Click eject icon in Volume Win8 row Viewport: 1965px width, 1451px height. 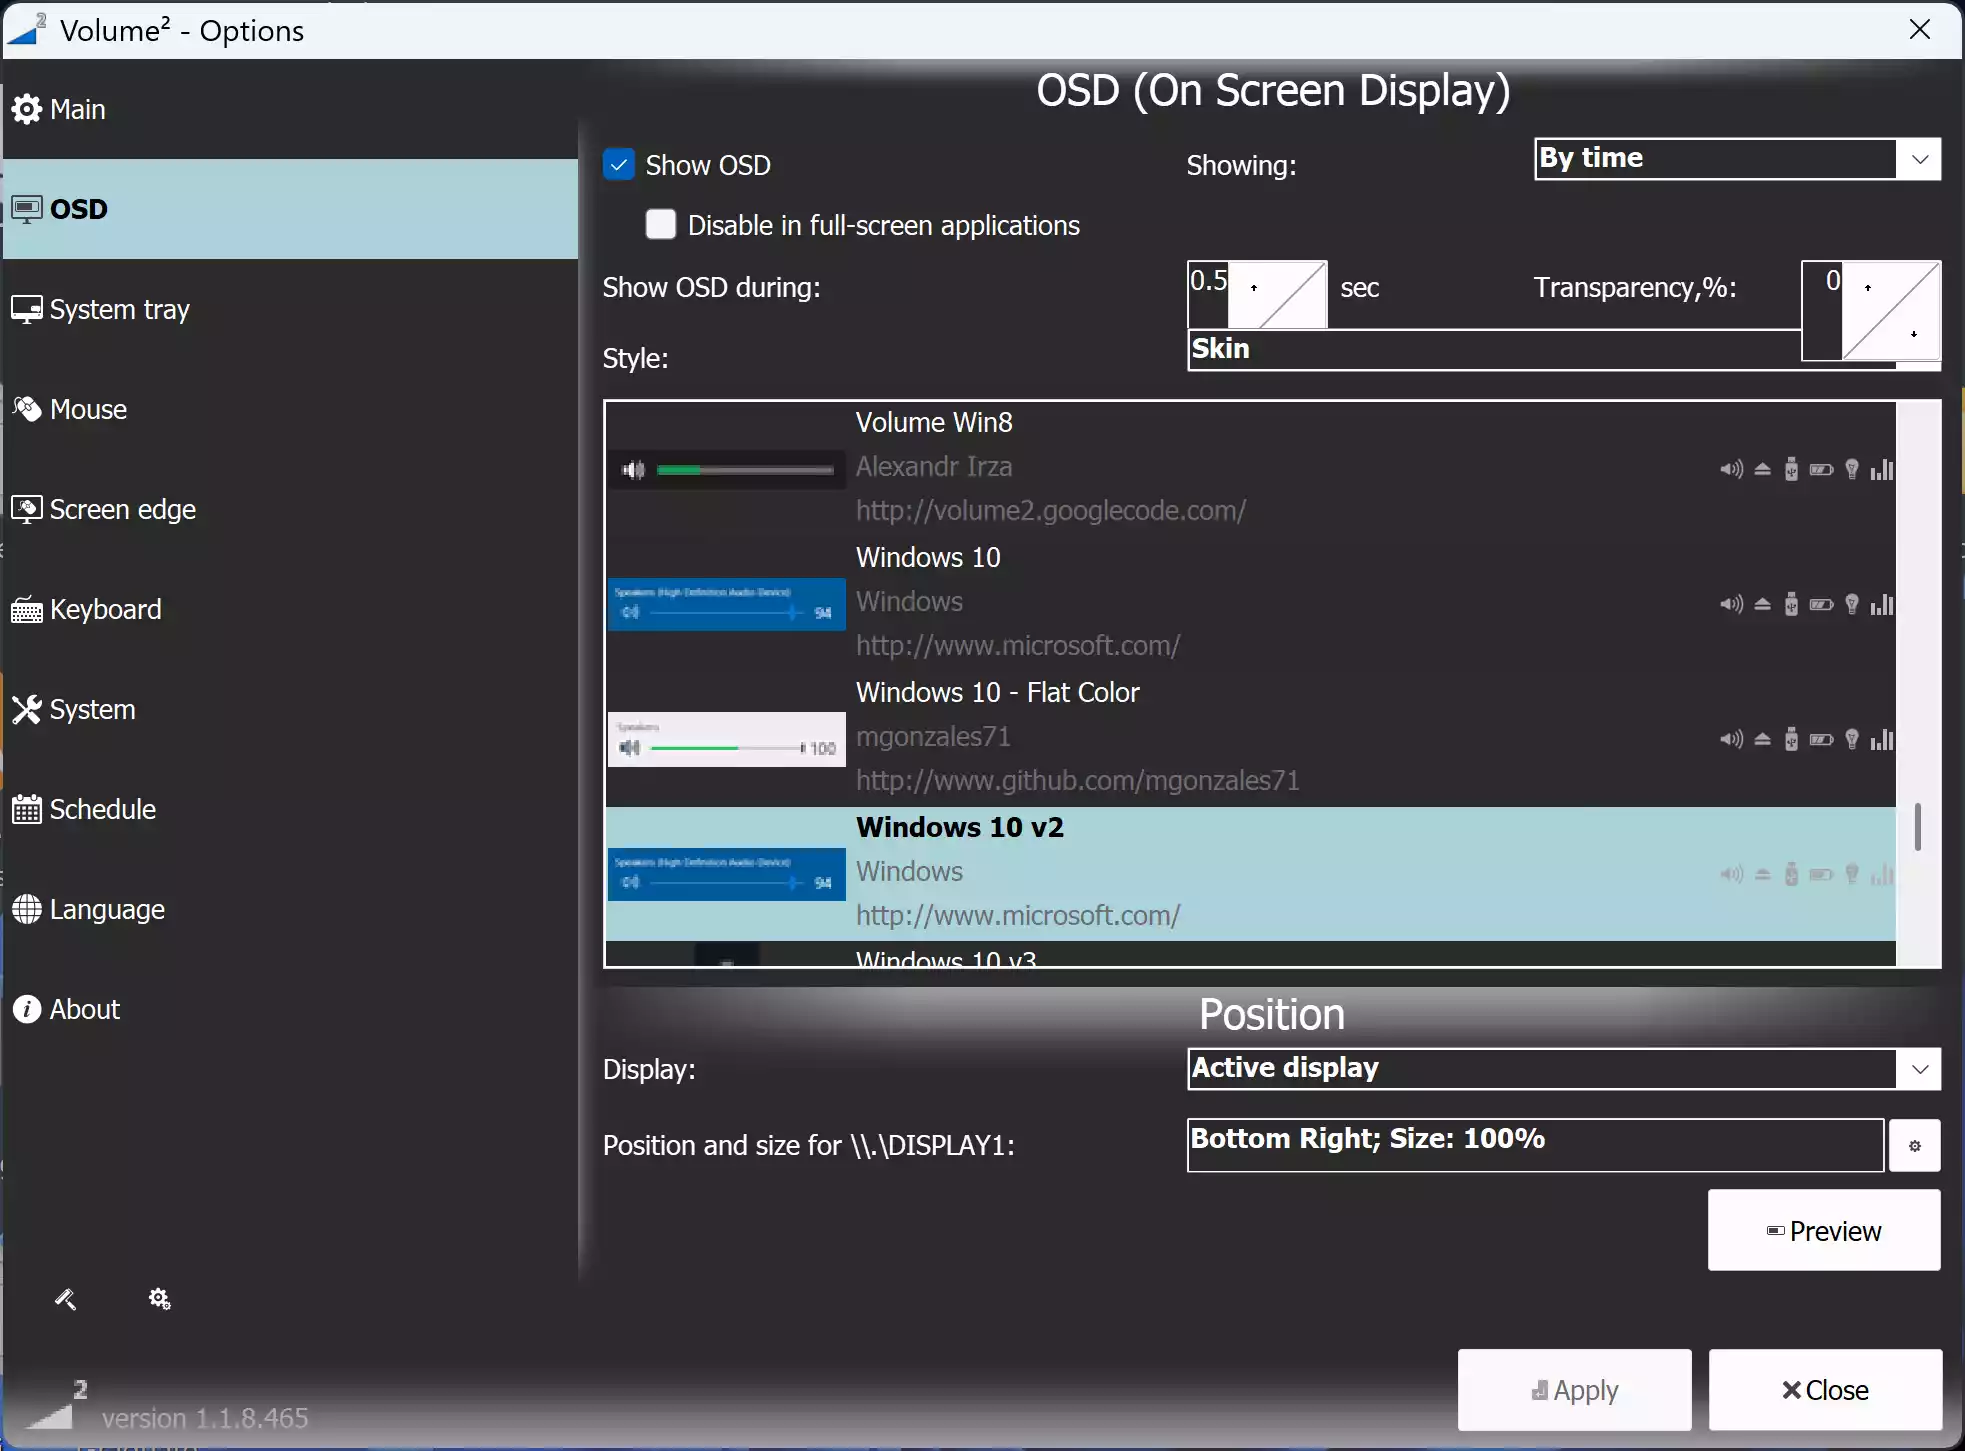click(x=1763, y=470)
